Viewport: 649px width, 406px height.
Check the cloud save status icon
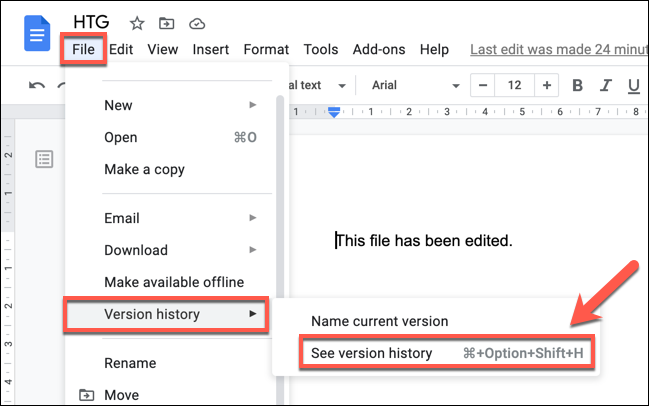click(196, 23)
